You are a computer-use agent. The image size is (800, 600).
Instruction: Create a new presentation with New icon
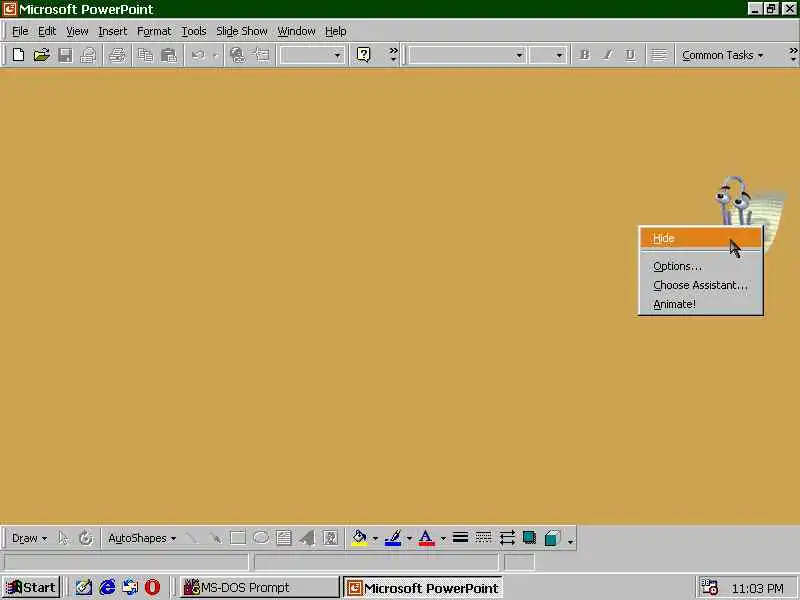tap(18, 55)
